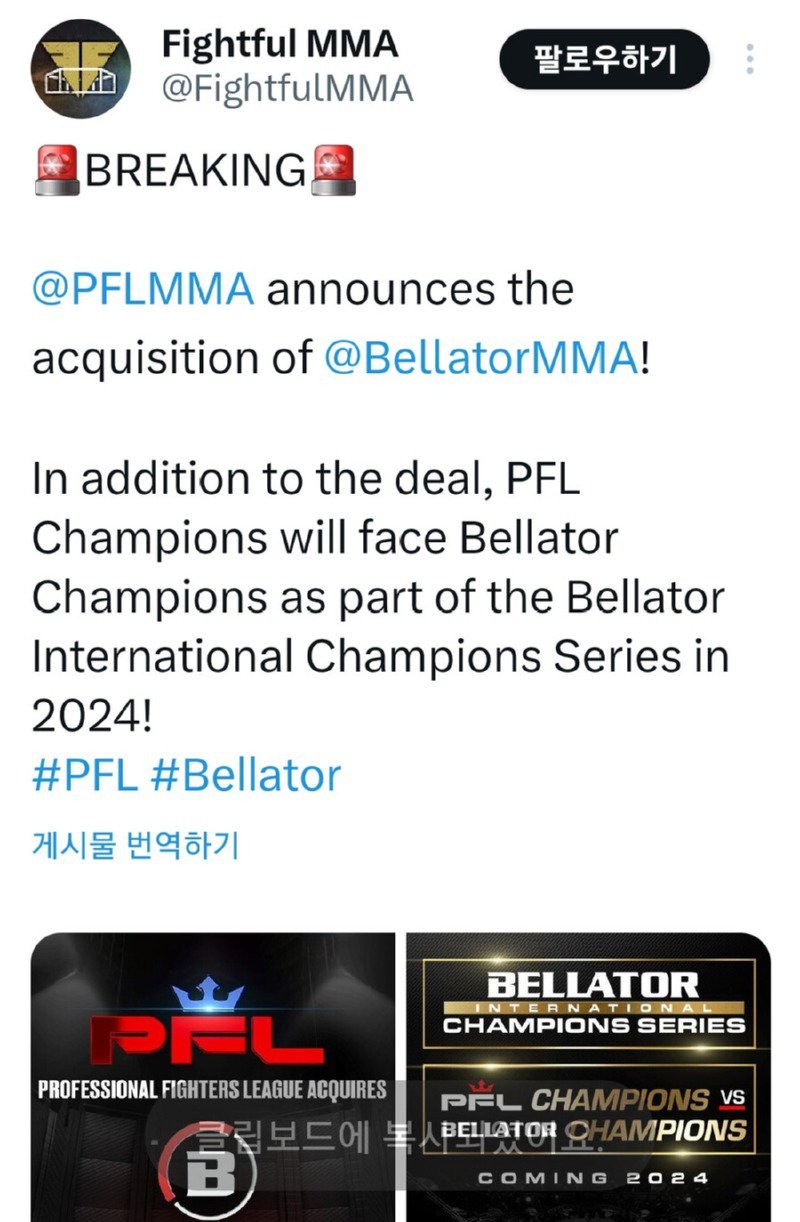Select the #PFL hashtag
The height and width of the screenshot is (1222, 800).
tap(84, 776)
